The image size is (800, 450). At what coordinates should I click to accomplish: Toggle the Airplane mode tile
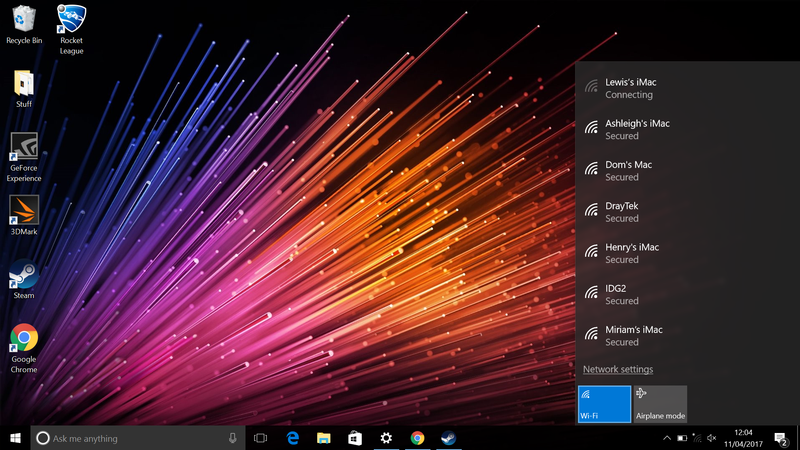660,404
